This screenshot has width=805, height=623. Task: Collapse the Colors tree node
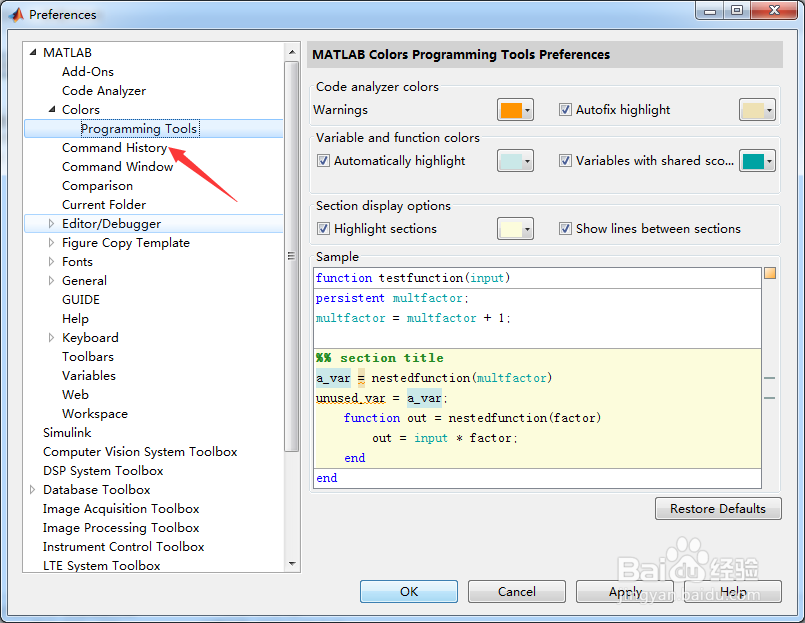(52, 109)
